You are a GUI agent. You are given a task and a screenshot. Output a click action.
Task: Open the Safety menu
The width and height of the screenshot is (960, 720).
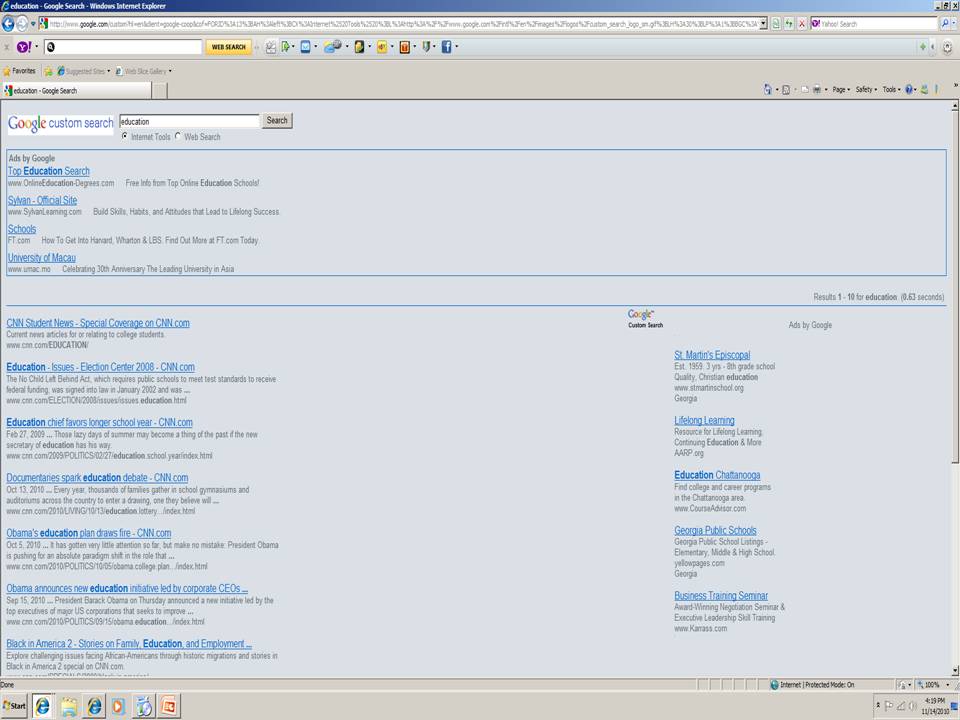(866, 89)
